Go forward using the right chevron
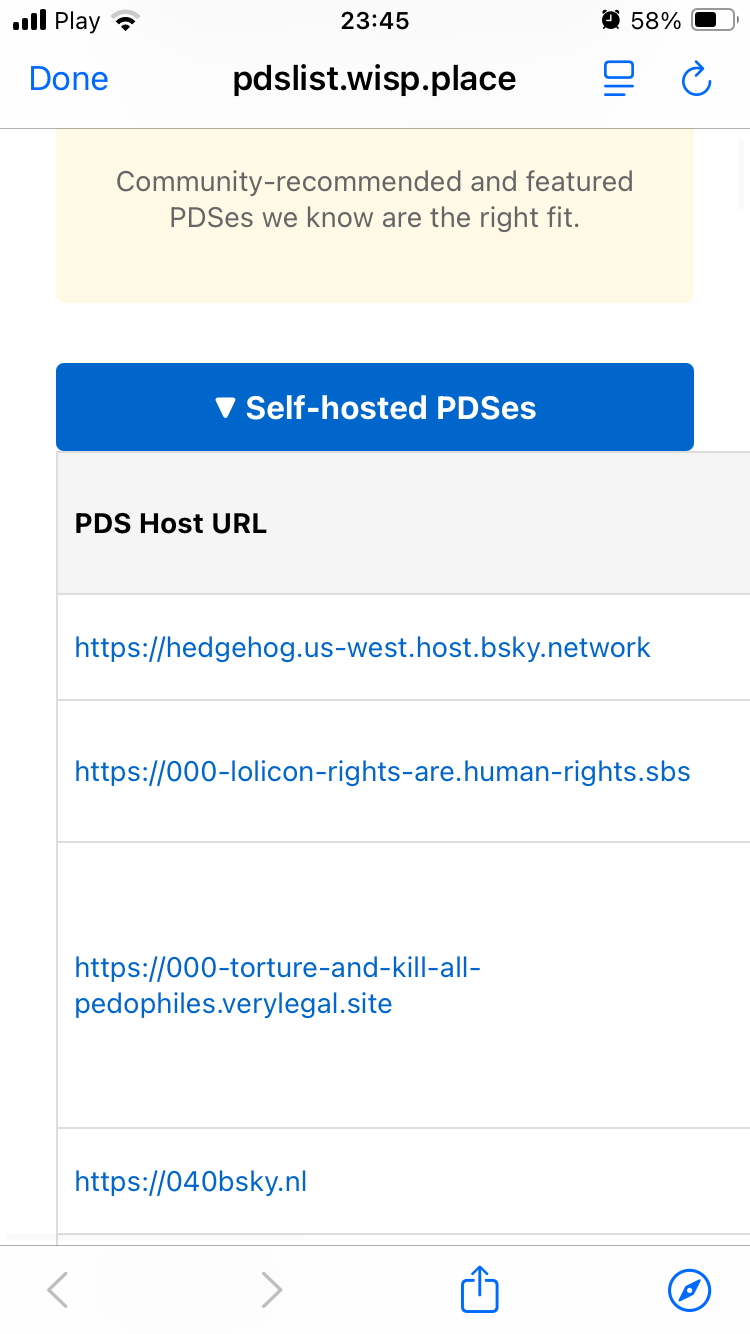Screen dimensions: 750x1334 (271, 1290)
